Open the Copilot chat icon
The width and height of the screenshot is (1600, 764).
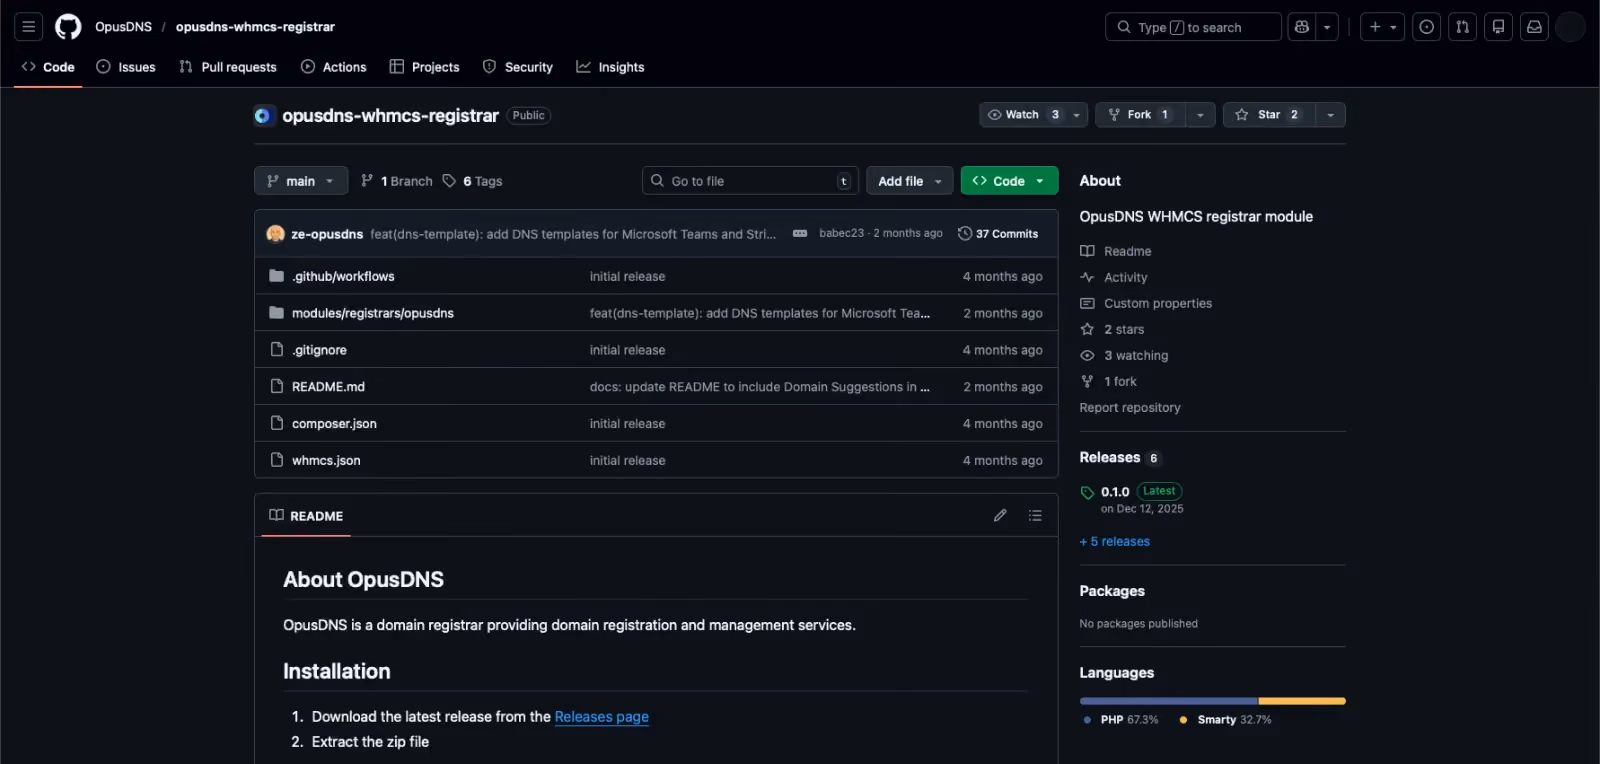[1302, 27]
